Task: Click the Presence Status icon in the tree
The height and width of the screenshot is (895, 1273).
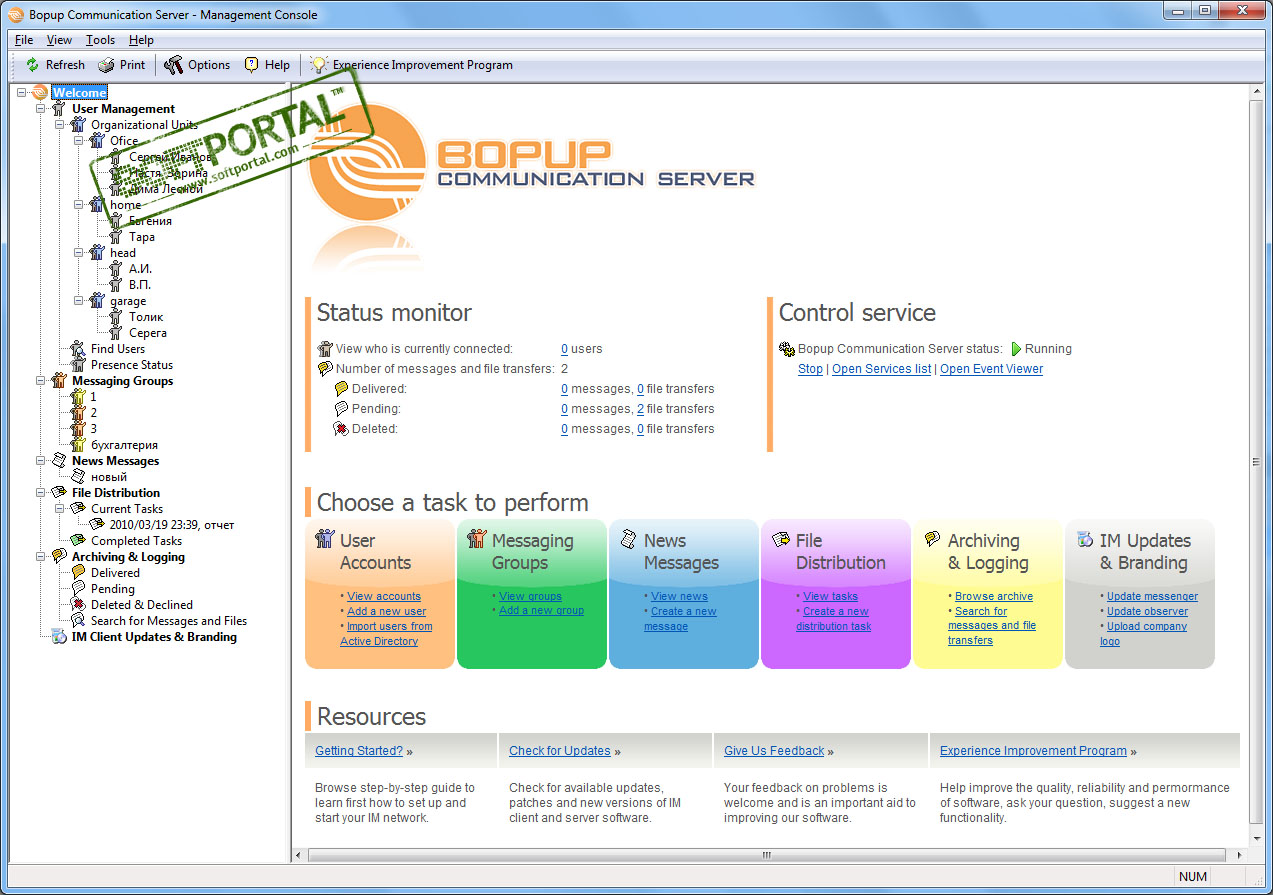Action: click(78, 365)
